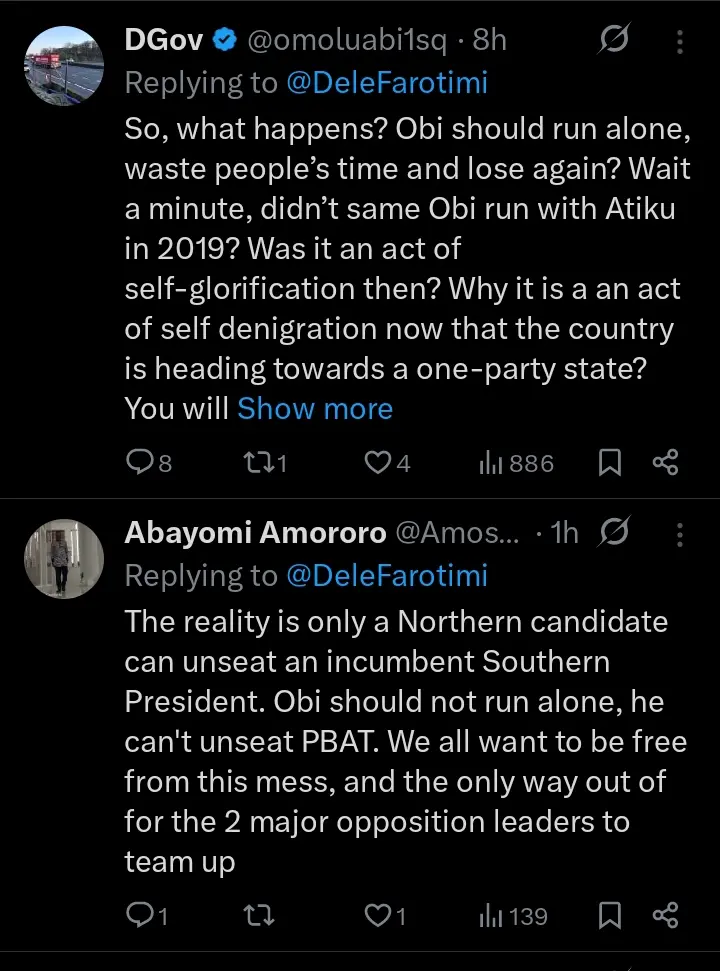Open more options for DGov's tweet
Image resolution: width=720 pixels, height=971 pixels.
[x=680, y=40]
